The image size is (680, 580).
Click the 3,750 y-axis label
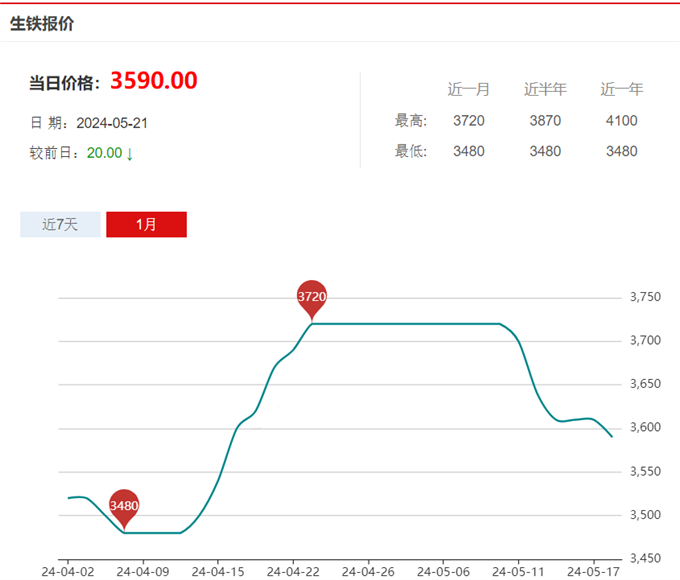tap(645, 298)
